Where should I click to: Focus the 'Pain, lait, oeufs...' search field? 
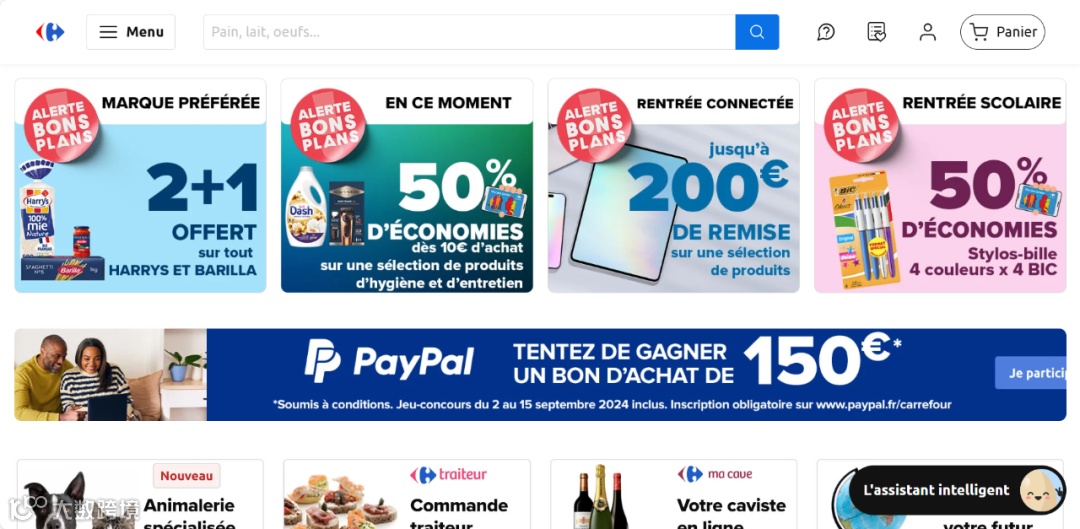coord(469,32)
